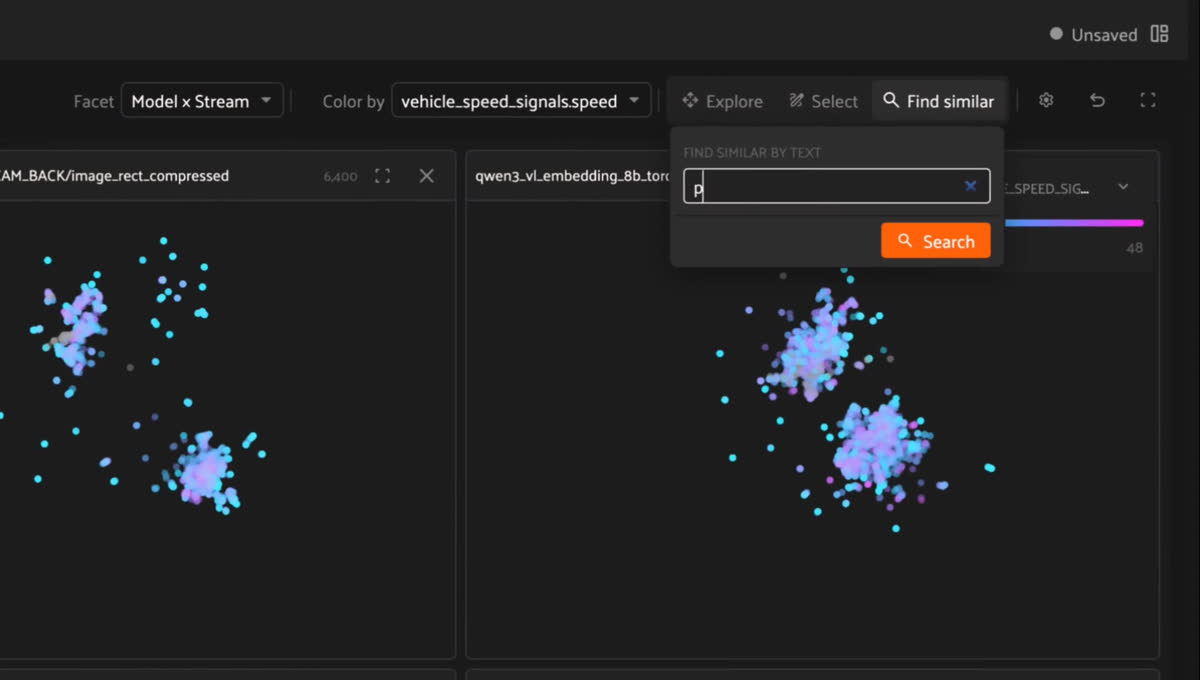This screenshot has height=680, width=1200.
Task: Maximize the image_rect_compressed panel
Action: [382, 176]
